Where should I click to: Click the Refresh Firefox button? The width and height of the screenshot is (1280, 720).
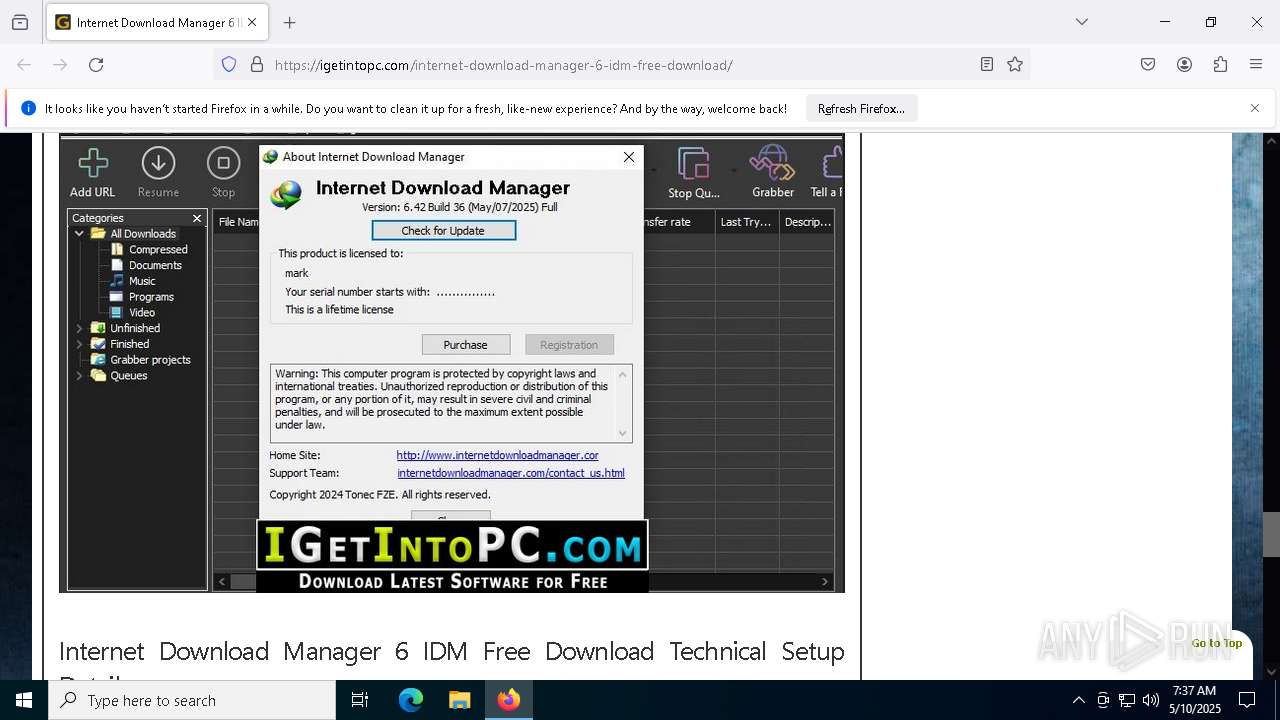[861, 108]
